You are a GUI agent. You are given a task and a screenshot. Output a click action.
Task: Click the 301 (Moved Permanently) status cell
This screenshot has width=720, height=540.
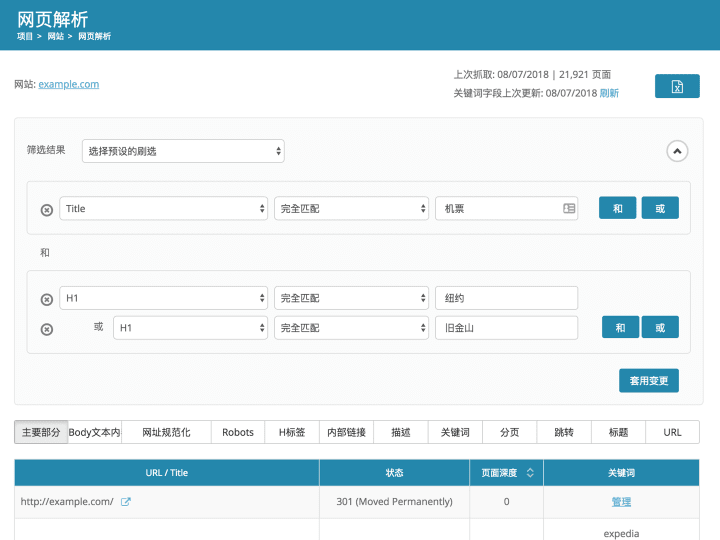(394, 502)
